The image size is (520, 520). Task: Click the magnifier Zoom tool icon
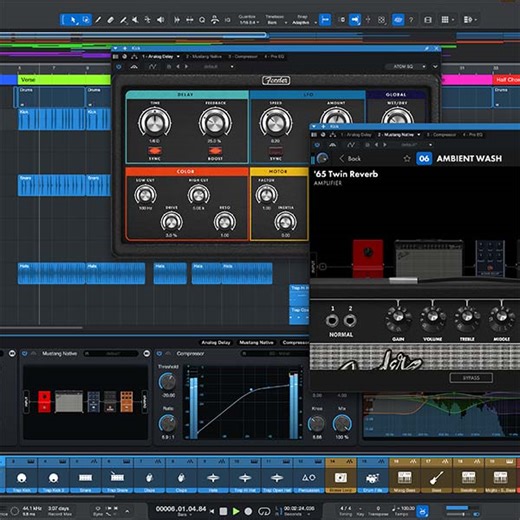pyautogui.click(x=202, y=20)
